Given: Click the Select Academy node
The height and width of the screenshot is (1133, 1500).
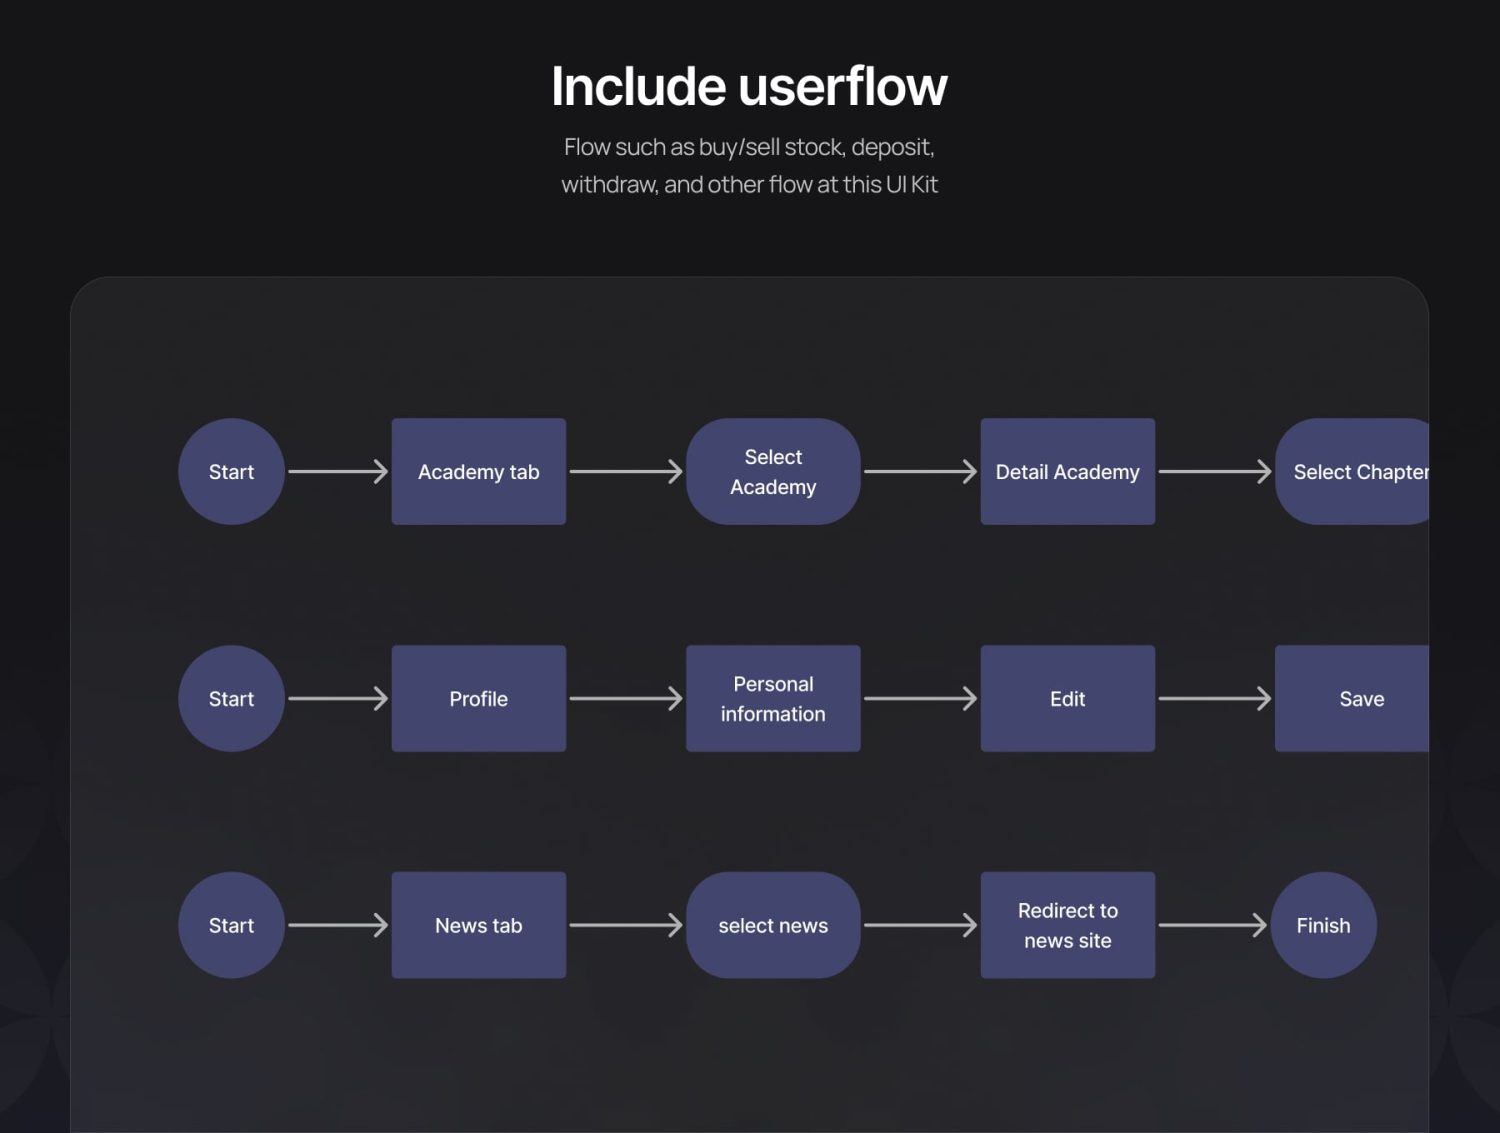Looking at the screenshot, I should pyautogui.click(x=773, y=471).
